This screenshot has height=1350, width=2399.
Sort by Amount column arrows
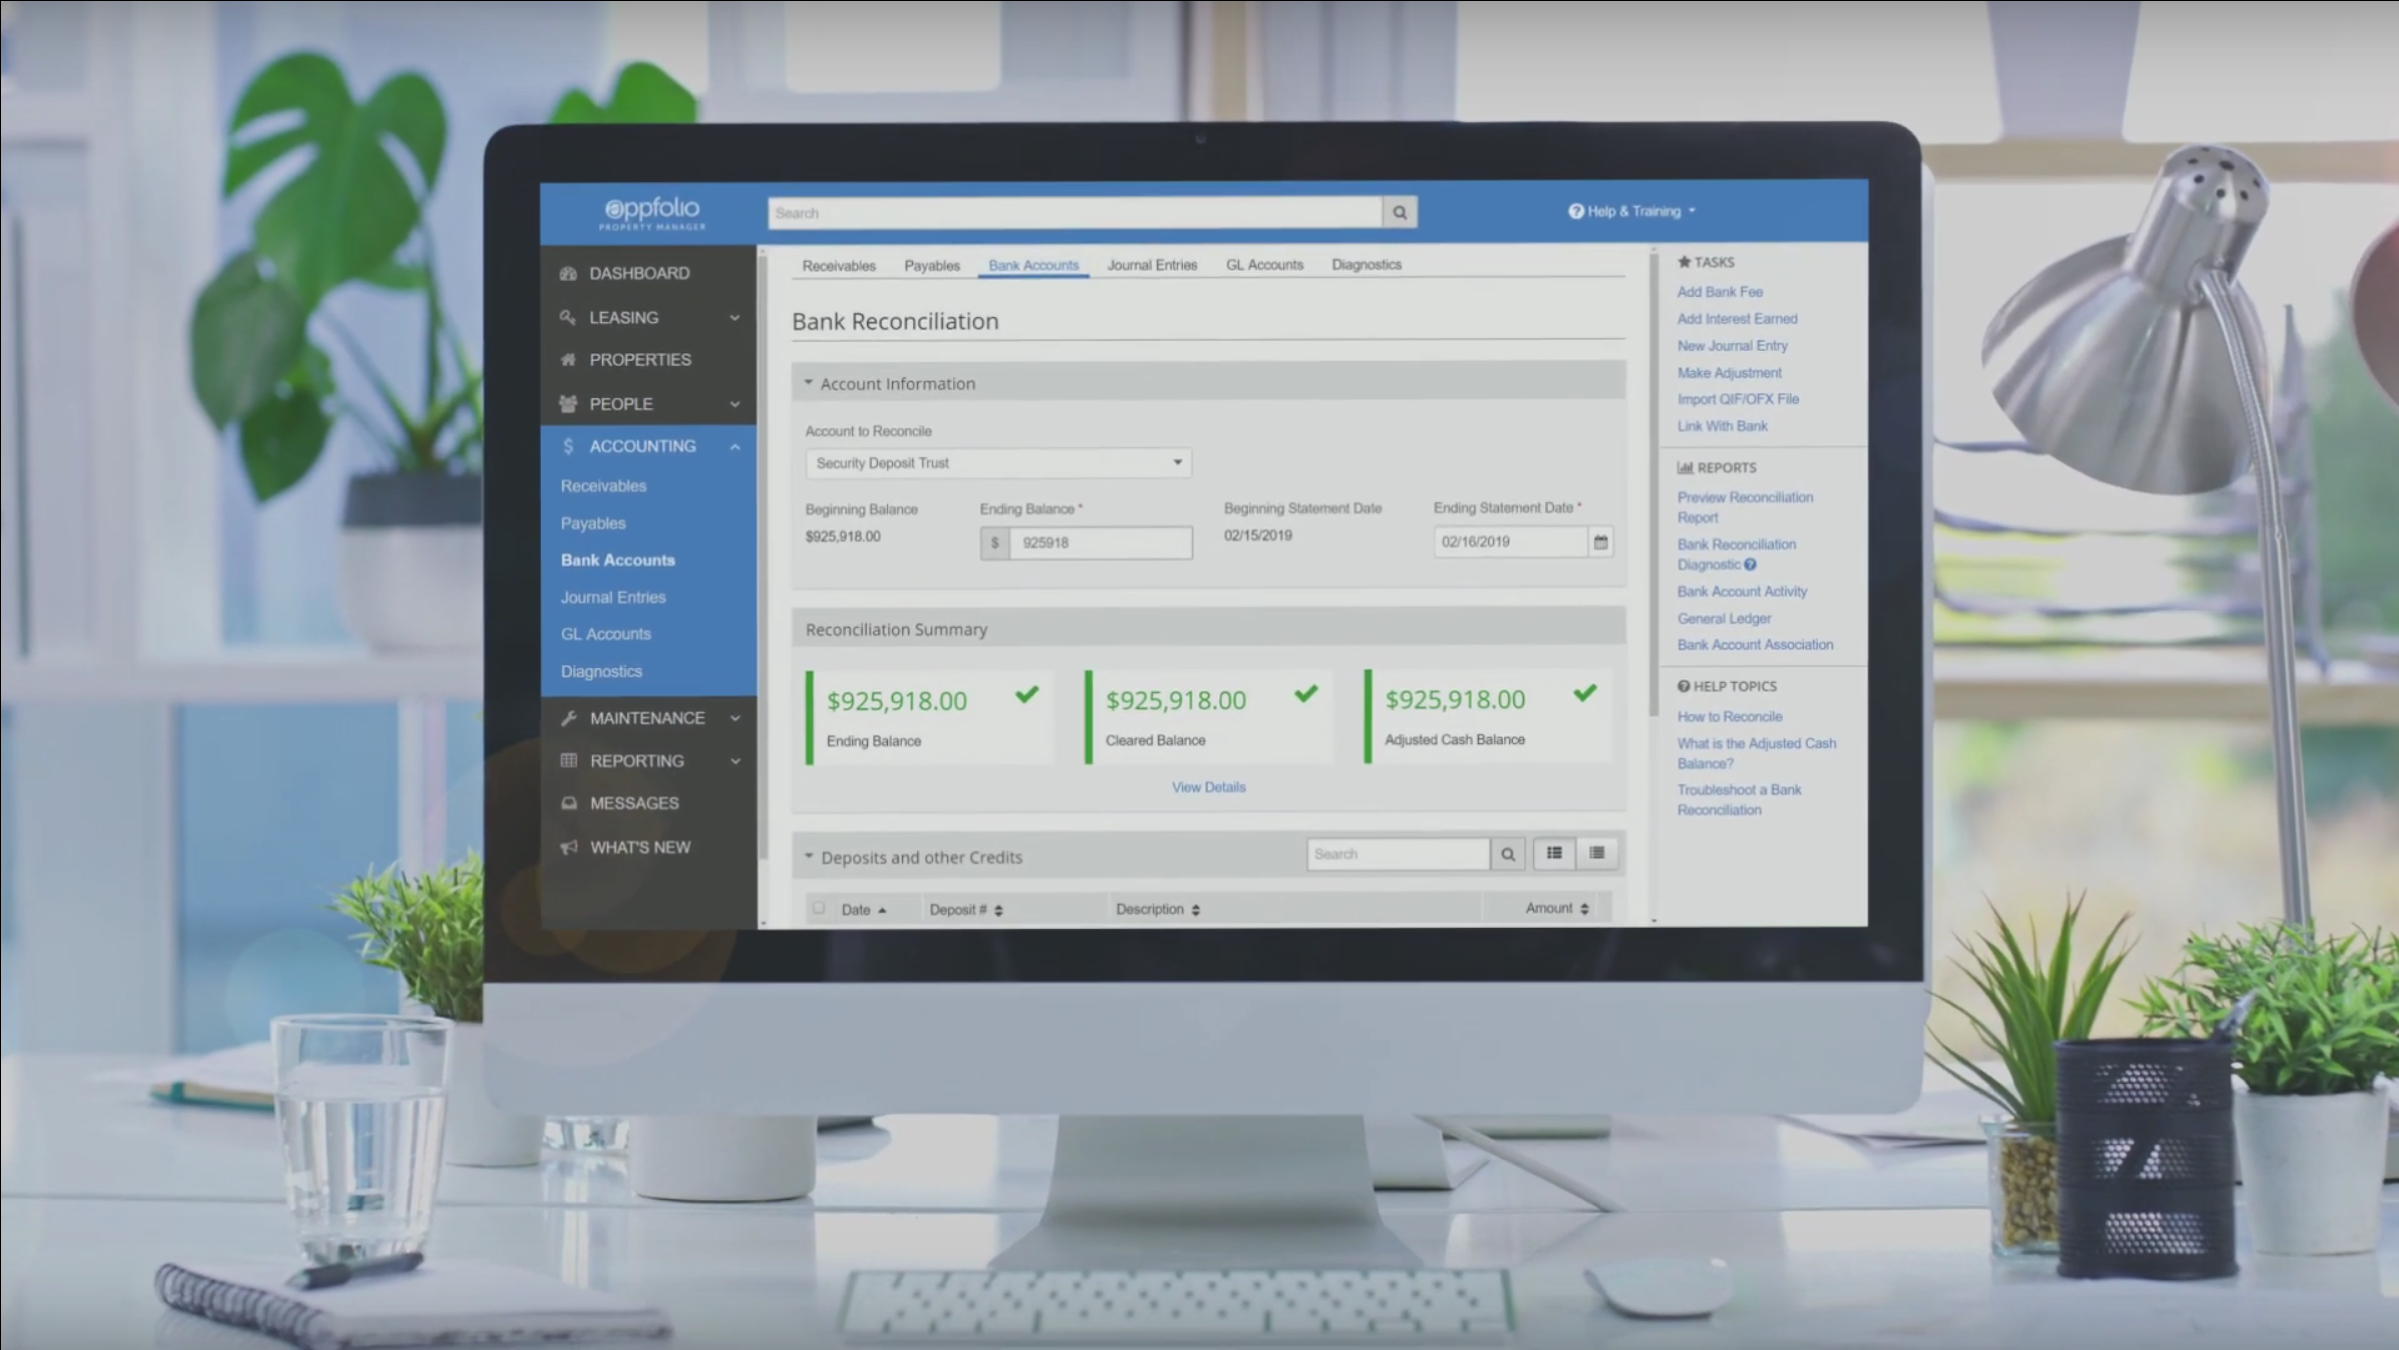point(1584,909)
